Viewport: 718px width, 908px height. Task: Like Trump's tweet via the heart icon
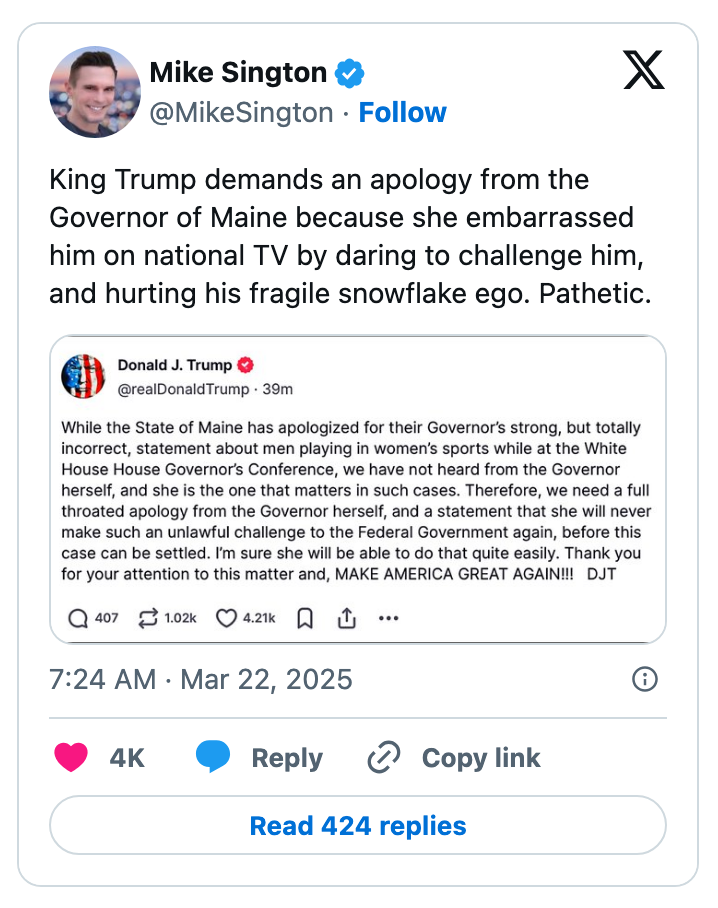pyautogui.click(x=225, y=619)
